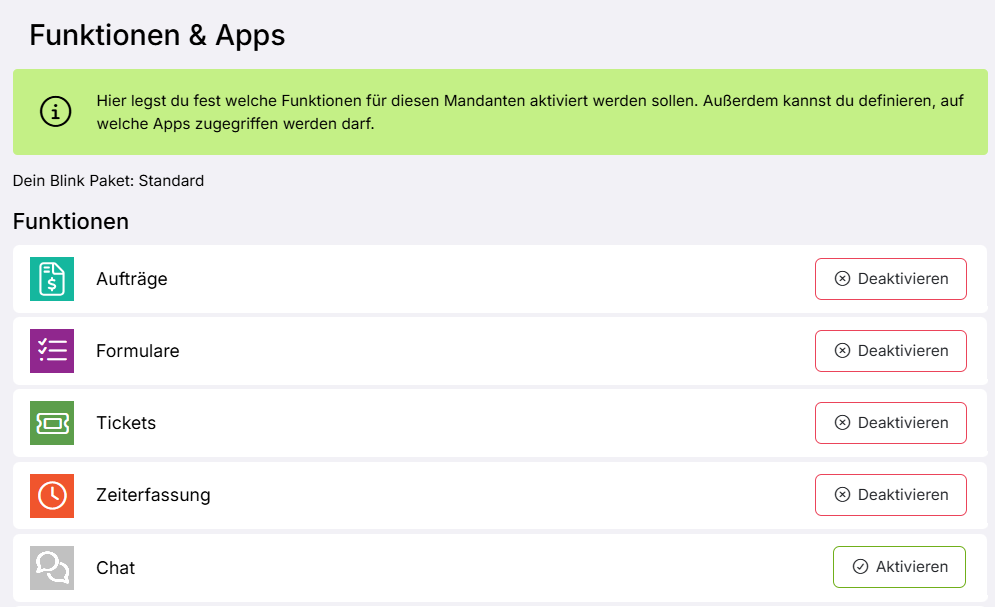Screen dimensions: 995x607
Task: Click the Chat row label
Action: coord(115,568)
